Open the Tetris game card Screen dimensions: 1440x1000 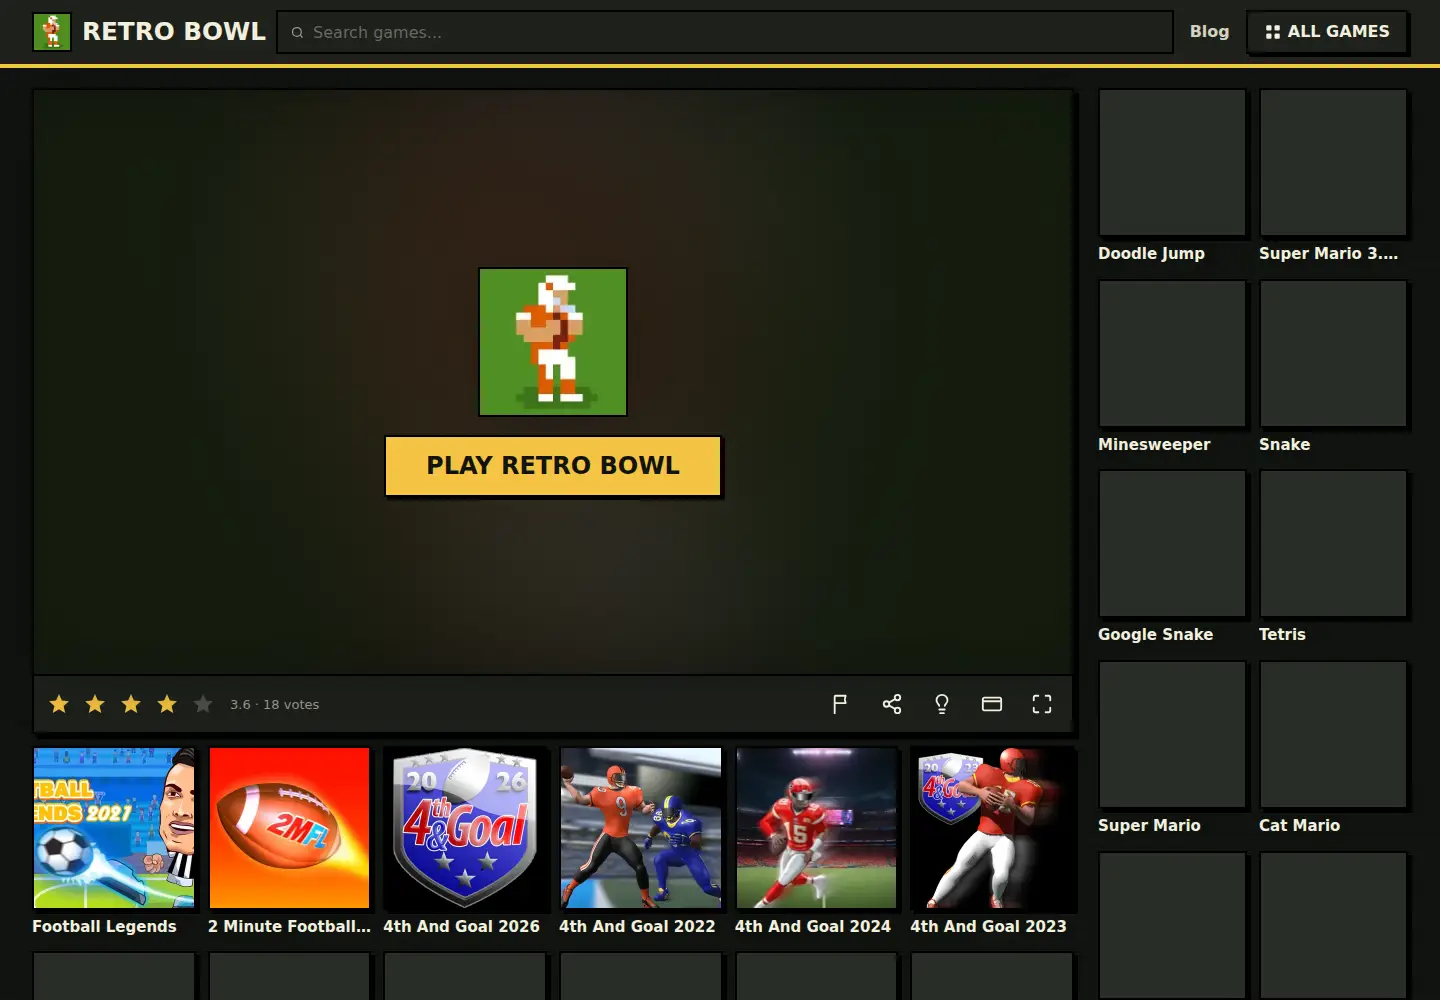tap(1333, 544)
